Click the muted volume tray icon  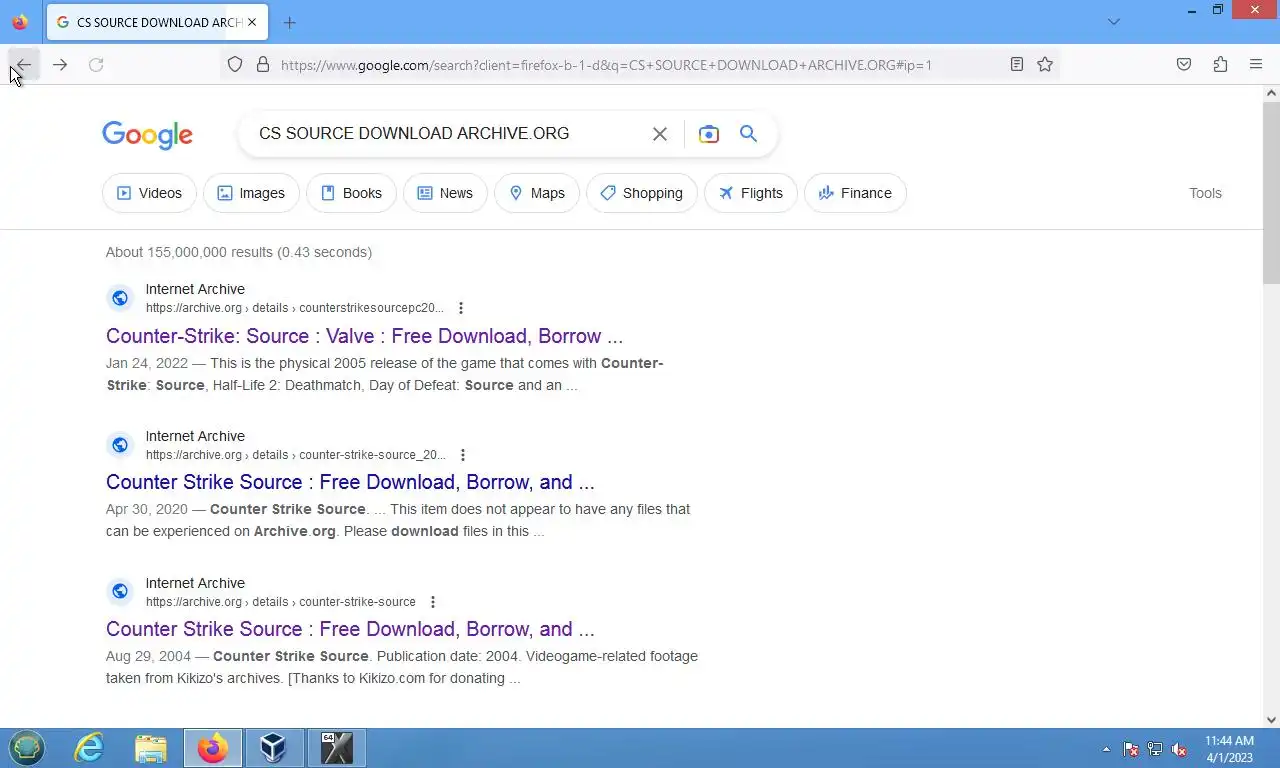(x=1179, y=749)
